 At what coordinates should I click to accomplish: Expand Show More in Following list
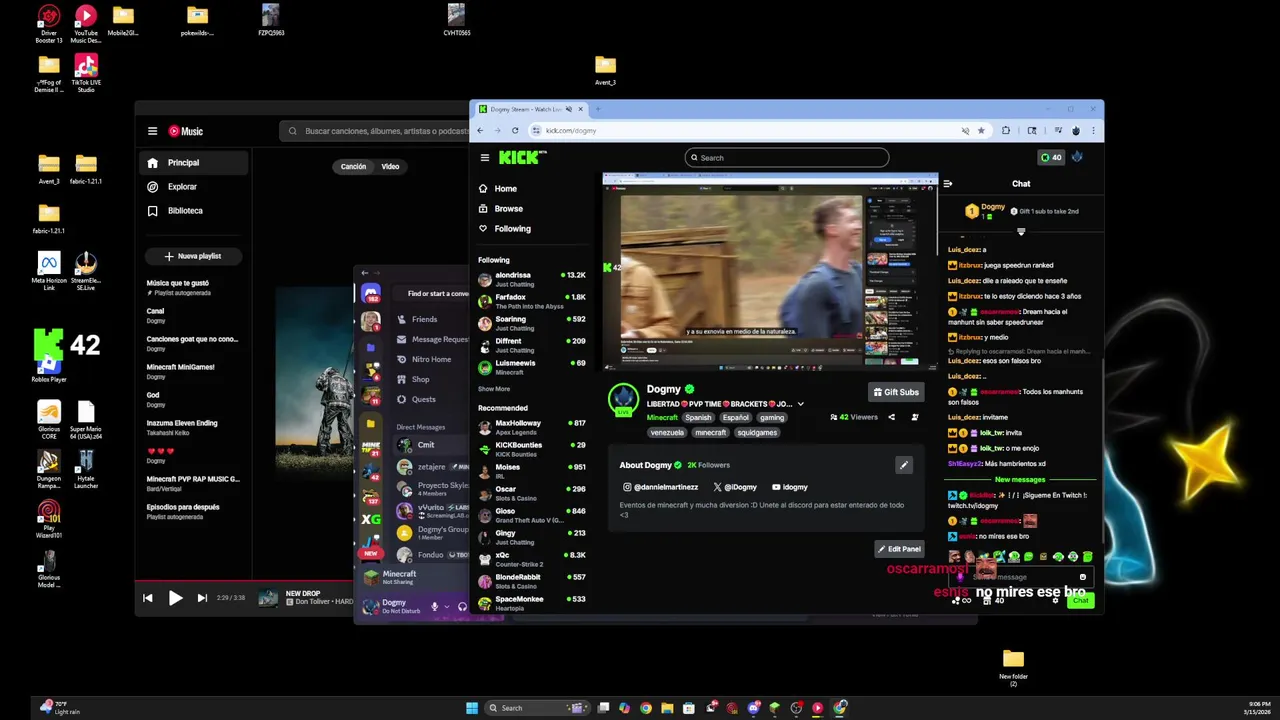point(494,389)
